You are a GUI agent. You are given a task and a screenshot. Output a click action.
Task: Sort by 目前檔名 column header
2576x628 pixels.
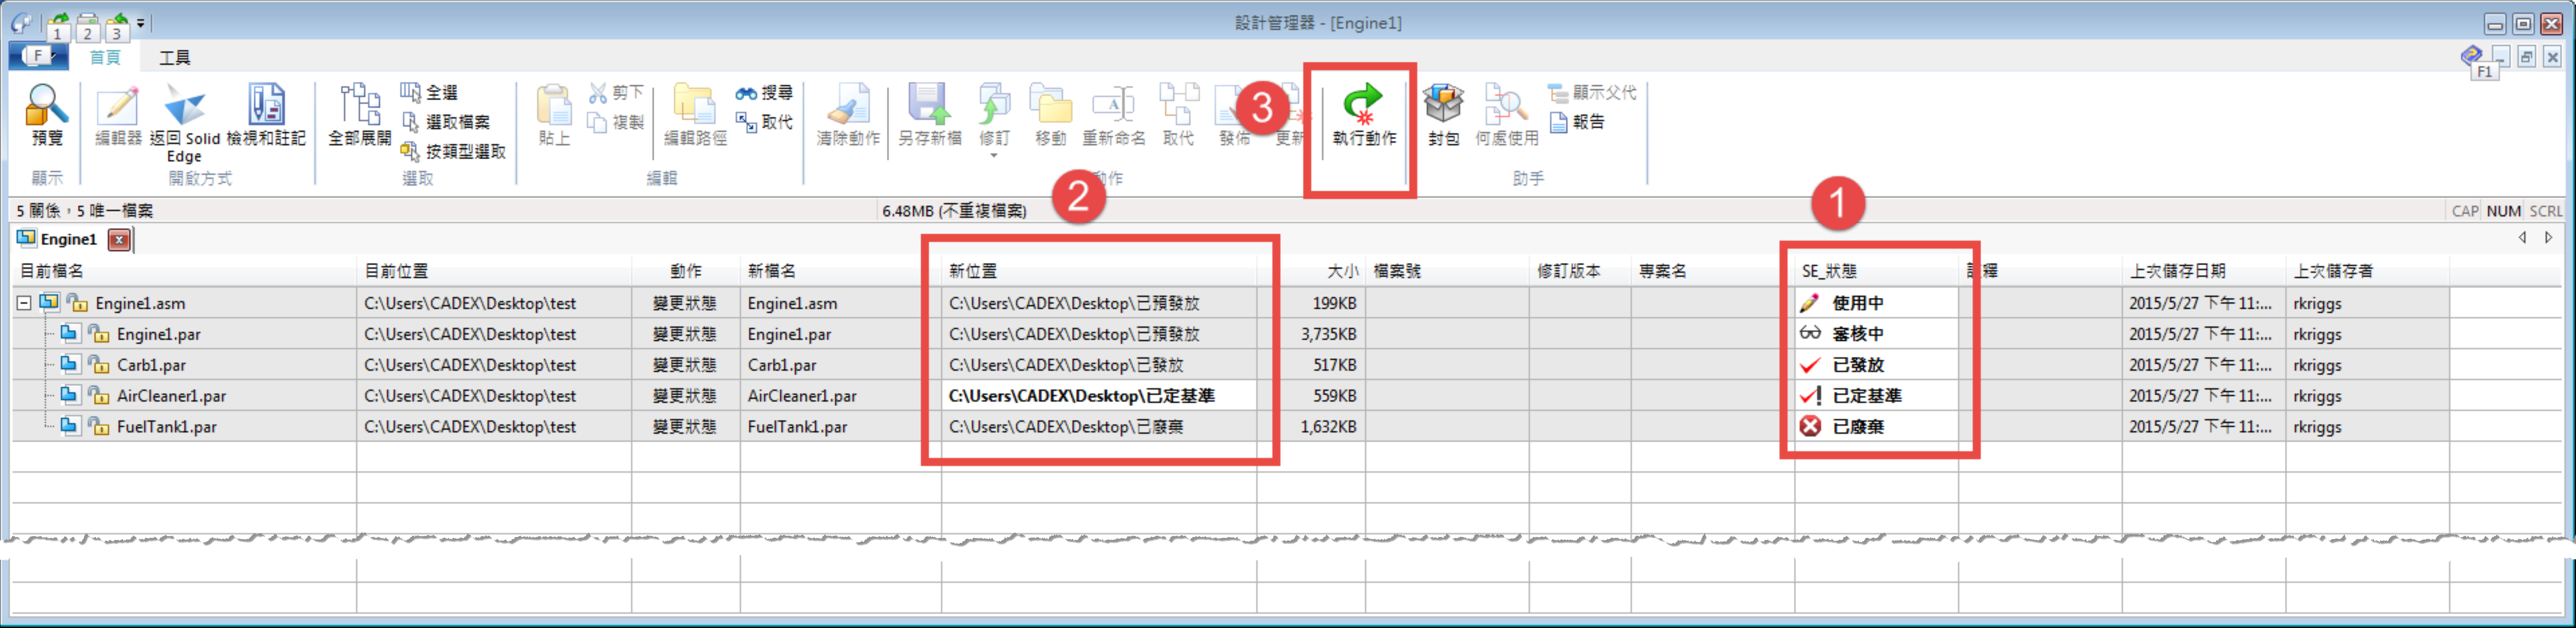pyautogui.click(x=184, y=271)
